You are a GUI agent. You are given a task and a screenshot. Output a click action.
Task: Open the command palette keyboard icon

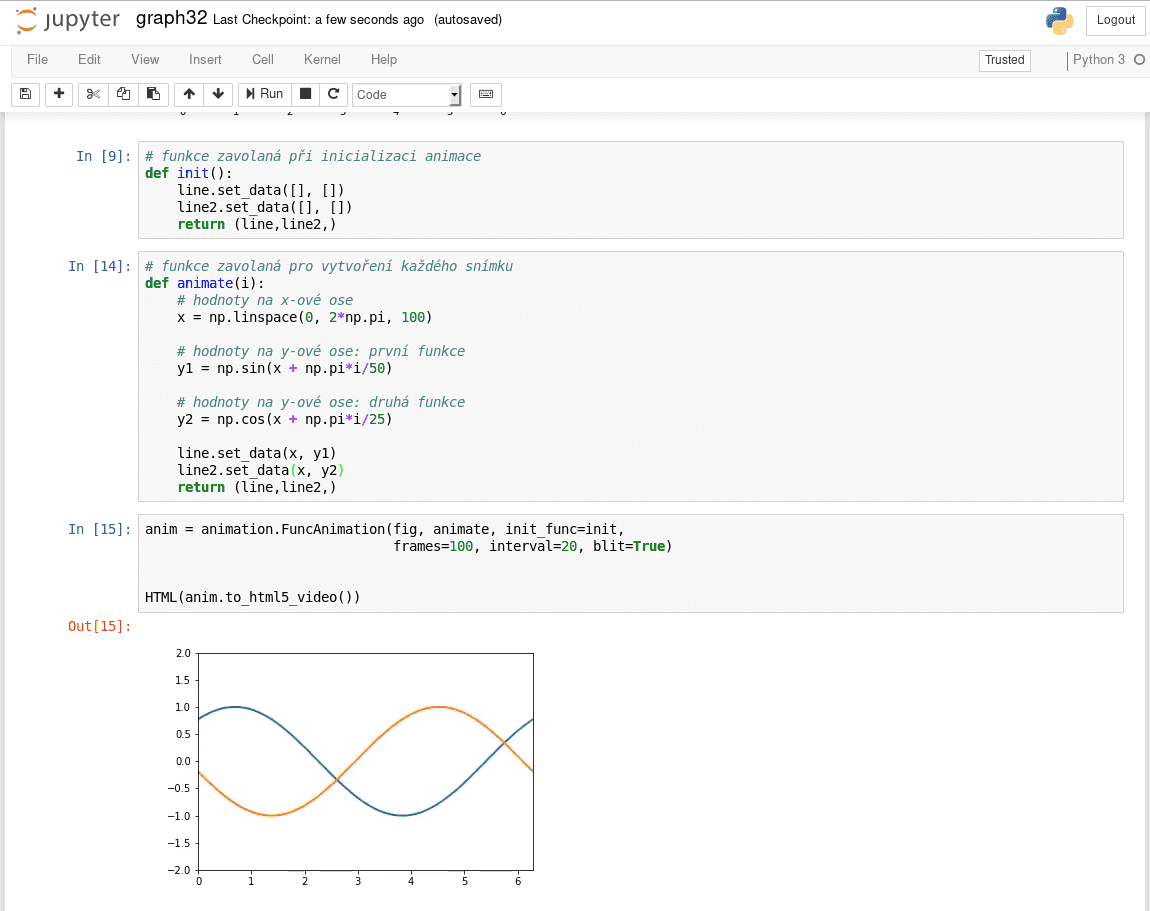[486, 94]
